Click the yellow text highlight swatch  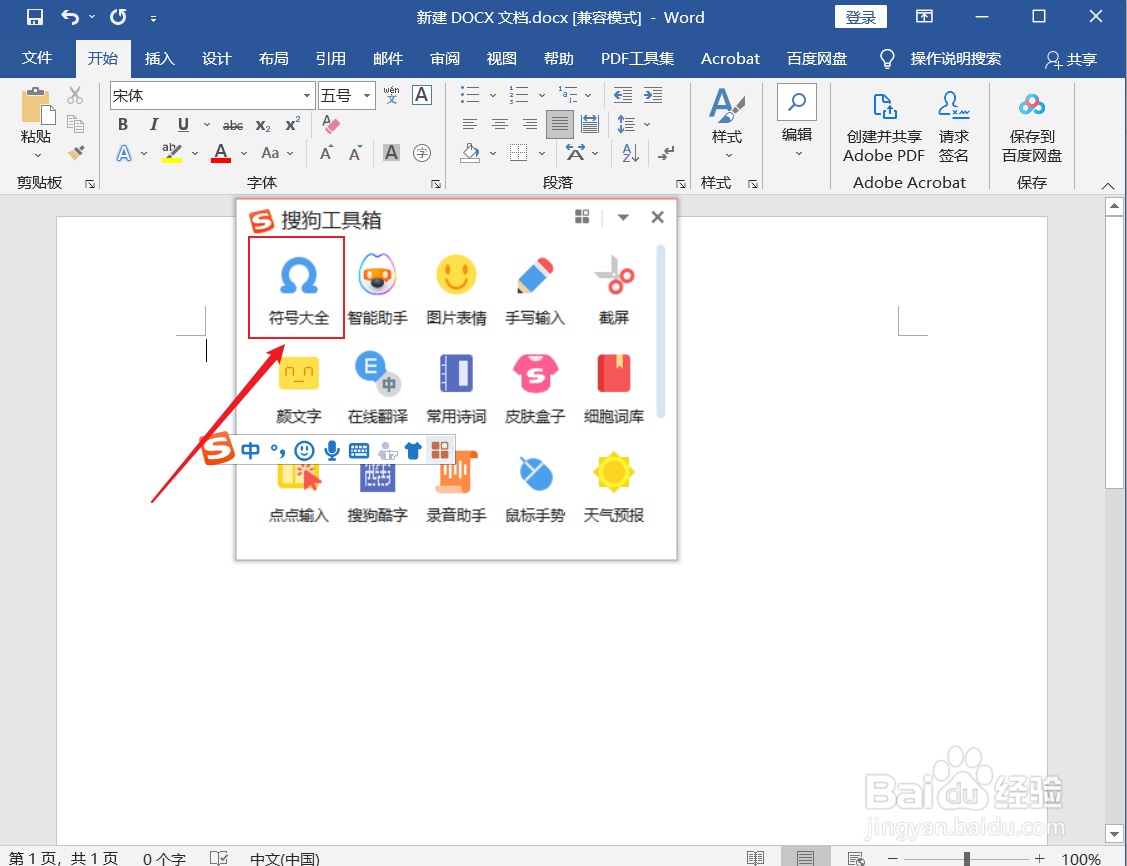[x=172, y=153]
